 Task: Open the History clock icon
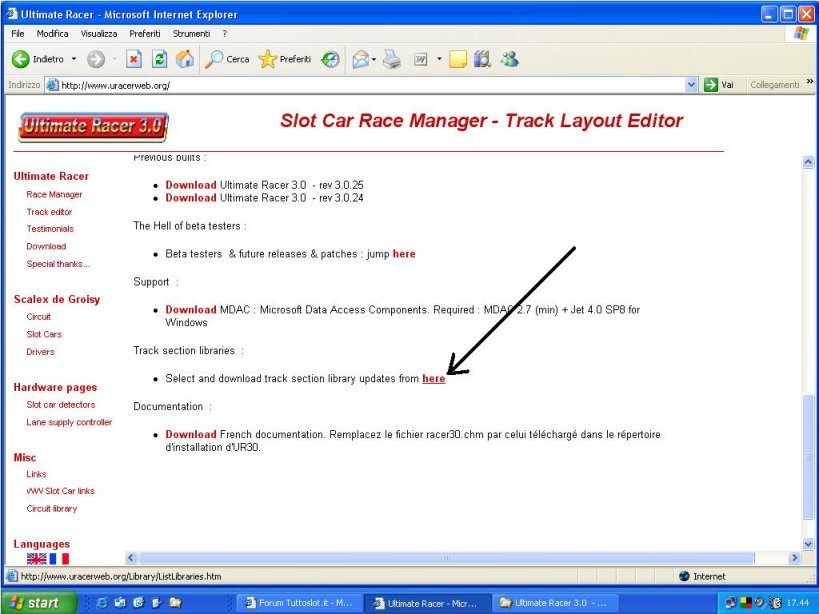(330, 59)
